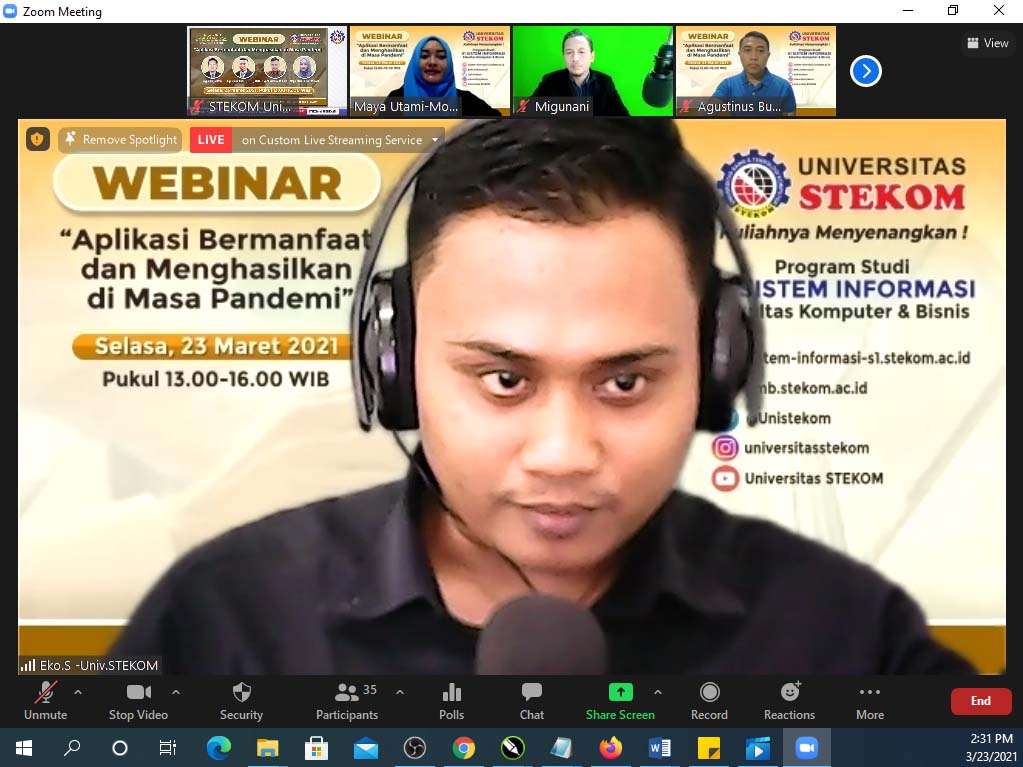Open Firefox from taskbar
Viewport: 1023px width, 767px height.
(x=611, y=747)
